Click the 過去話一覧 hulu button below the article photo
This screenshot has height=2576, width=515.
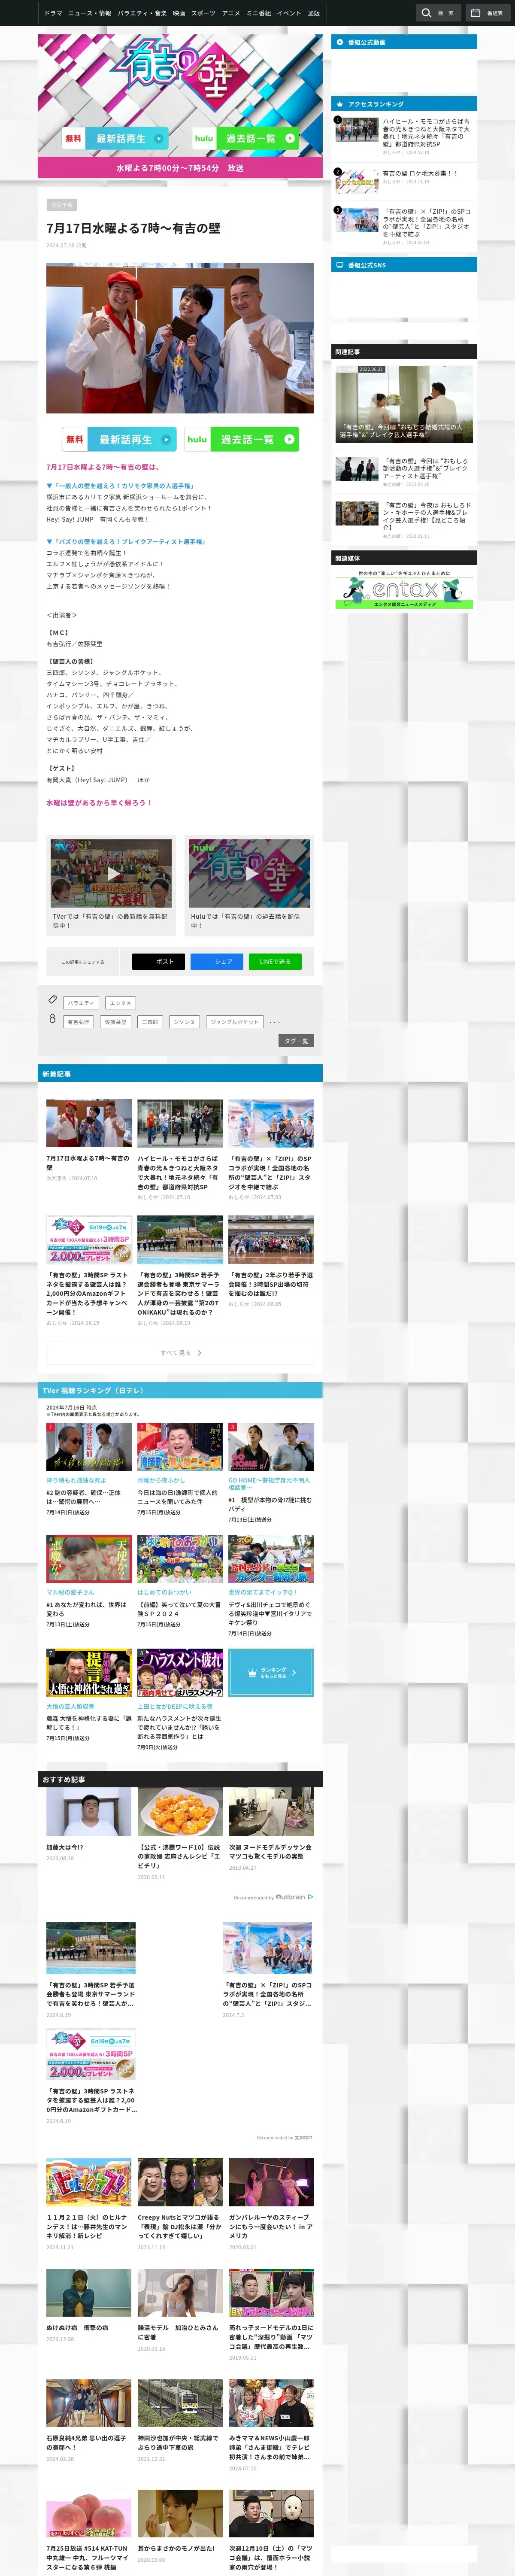pyautogui.click(x=242, y=439)
